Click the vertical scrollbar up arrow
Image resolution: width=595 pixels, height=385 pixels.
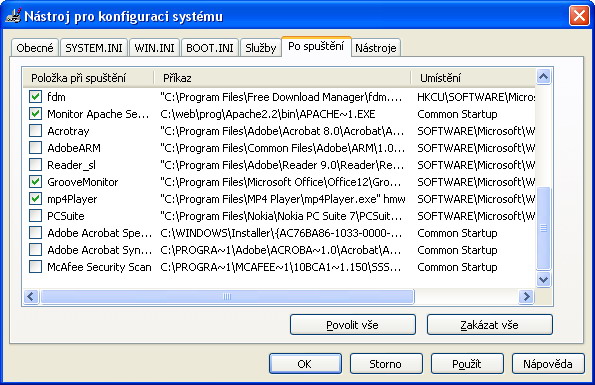click(543, 77)
